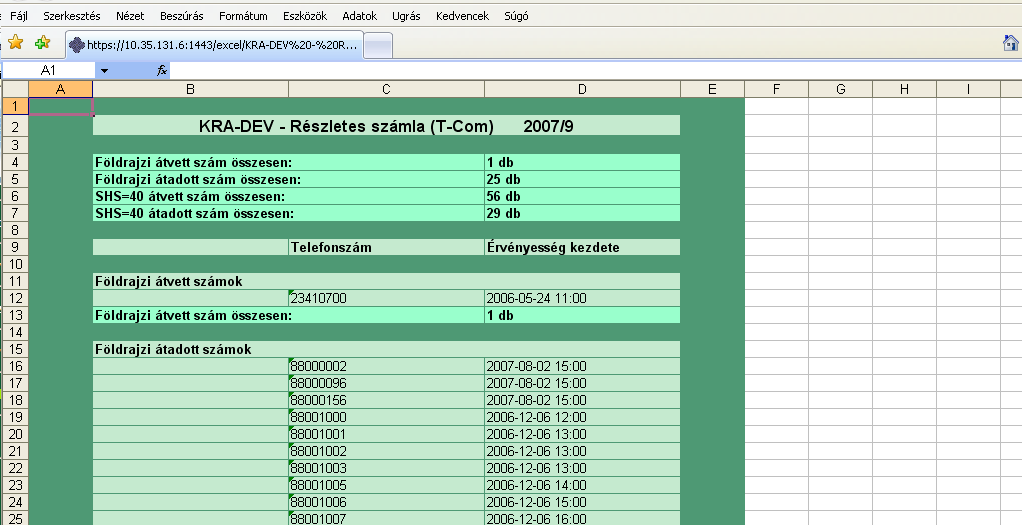Image resolution: width=1022 pixels, height=525 pixels.
Task: Open the Kedvencek menu
Action: pos(463,16)
